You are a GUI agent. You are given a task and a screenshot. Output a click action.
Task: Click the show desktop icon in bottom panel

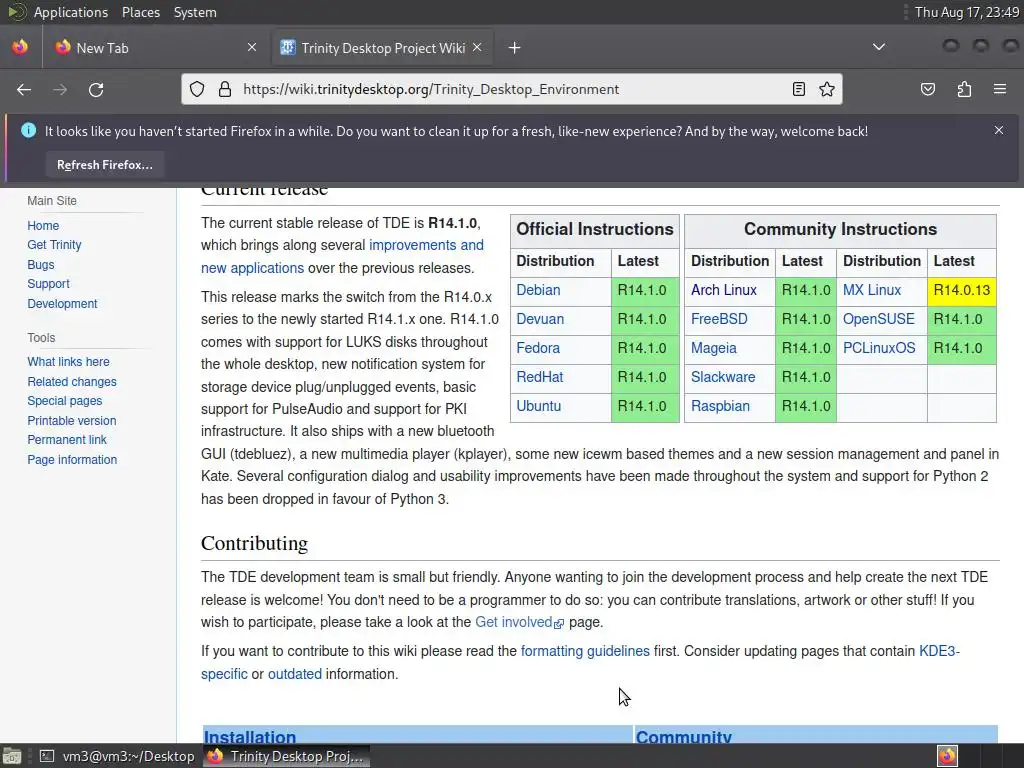click(11, 756)
